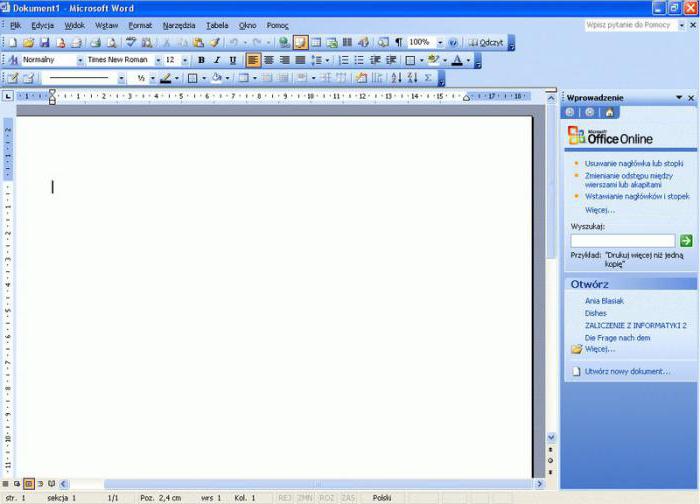Open the Usuwanie nagłówka lub stopki link
This screenshot has width=700, height=504.
(634, 164)
